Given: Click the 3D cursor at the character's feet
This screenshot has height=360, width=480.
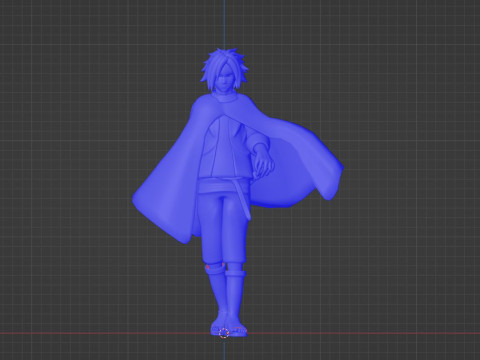Looking at the screenshot, I should coord(224,333).
